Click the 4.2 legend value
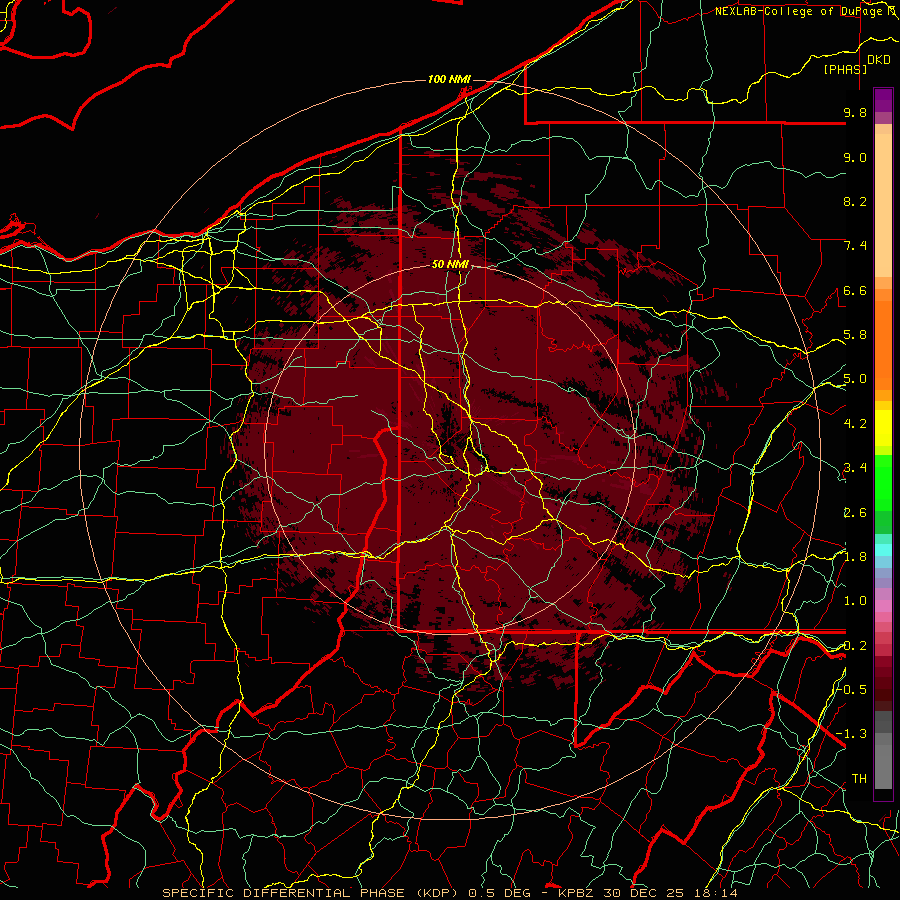This screenshot has height=900, width=900. pyautogui.click(x=855, y=424)
